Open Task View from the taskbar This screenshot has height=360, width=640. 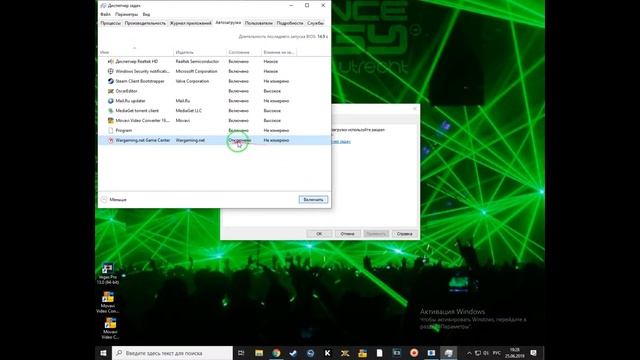tap(241, 353)
